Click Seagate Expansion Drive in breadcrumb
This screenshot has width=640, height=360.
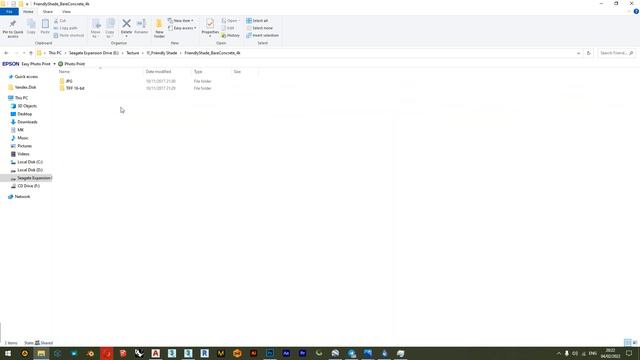[93, 53]
